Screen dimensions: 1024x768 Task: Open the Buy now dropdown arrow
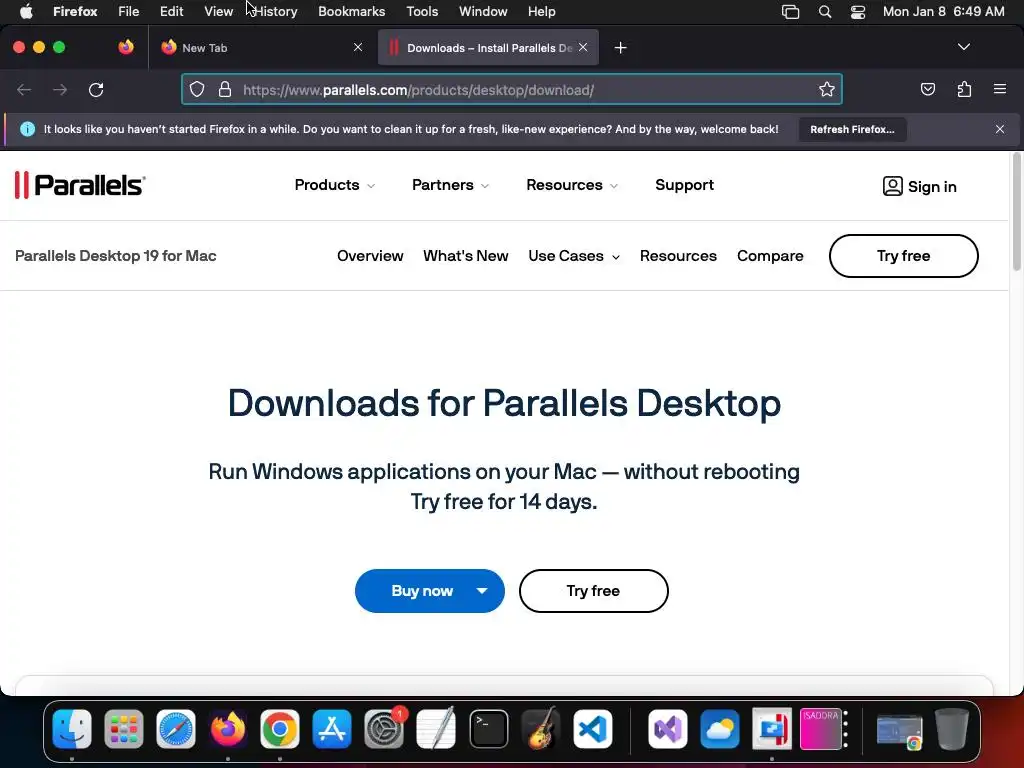[x=482, y=591]
